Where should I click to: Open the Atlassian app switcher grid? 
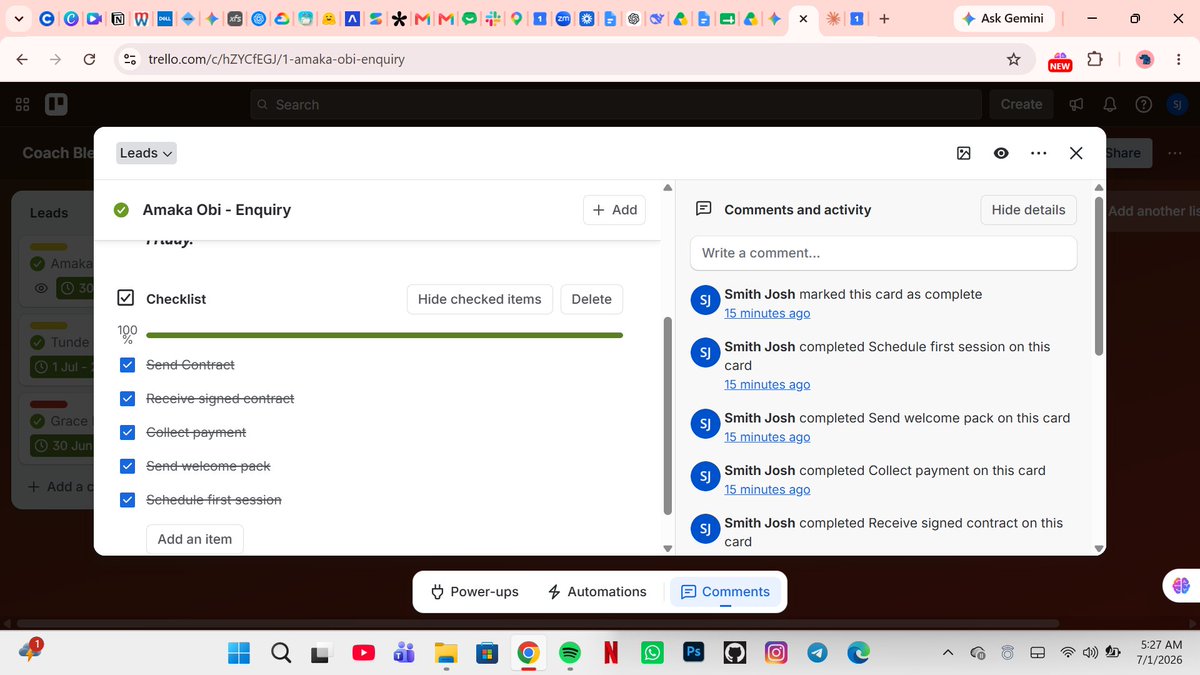coord(23,104)
